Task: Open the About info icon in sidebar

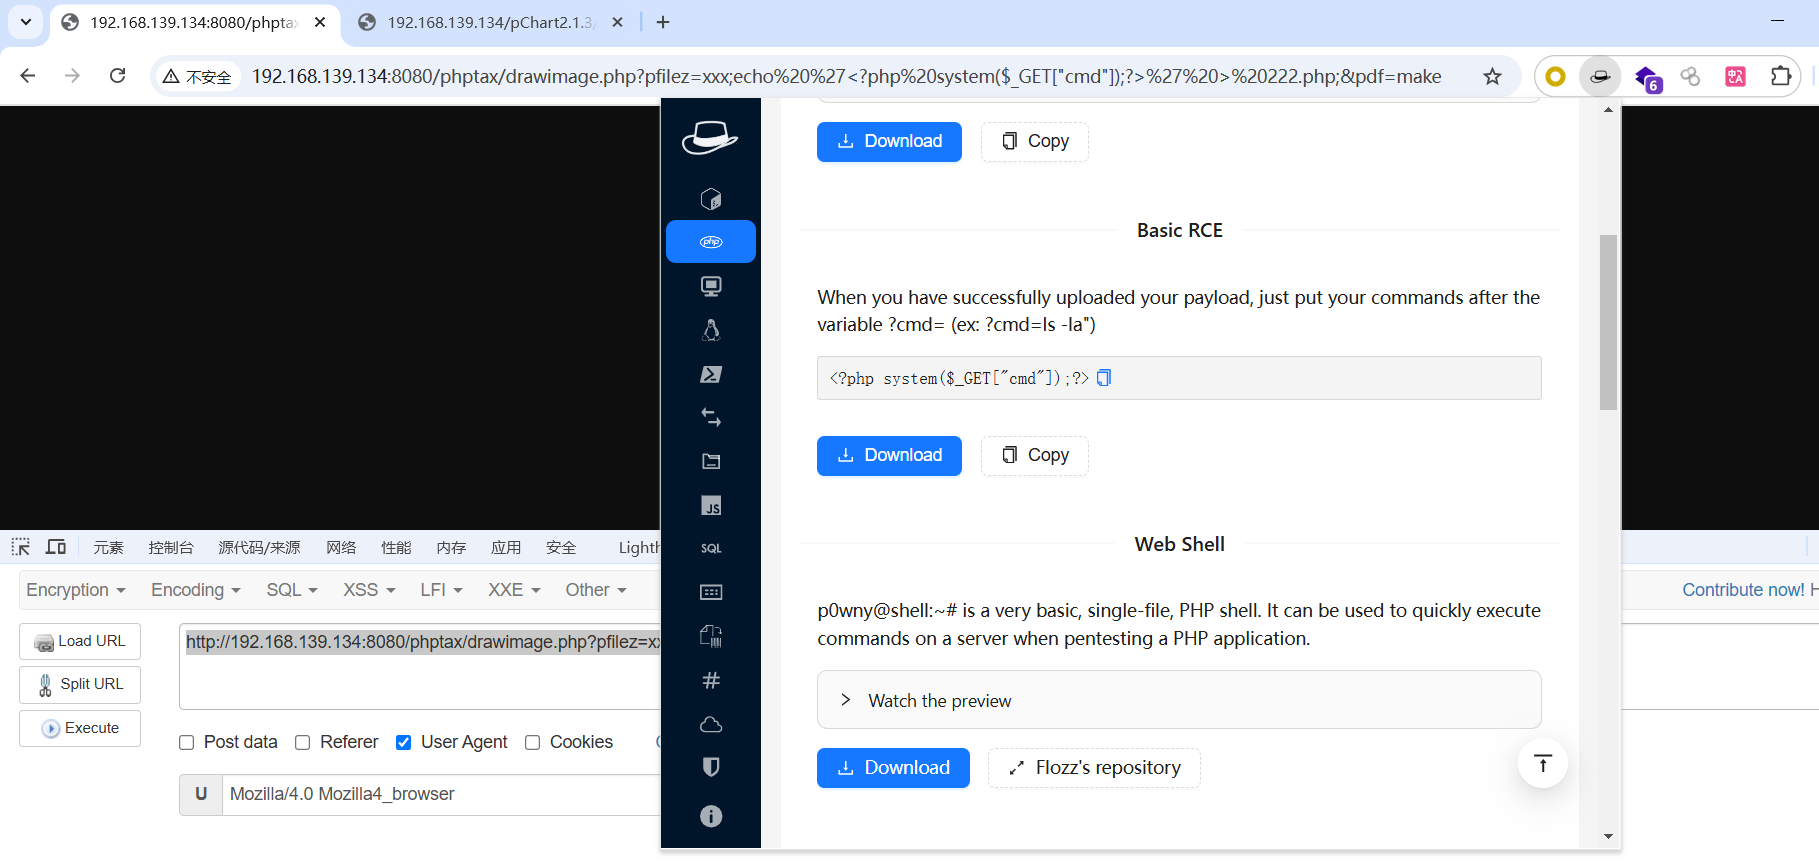Action: tap(711, 816)
